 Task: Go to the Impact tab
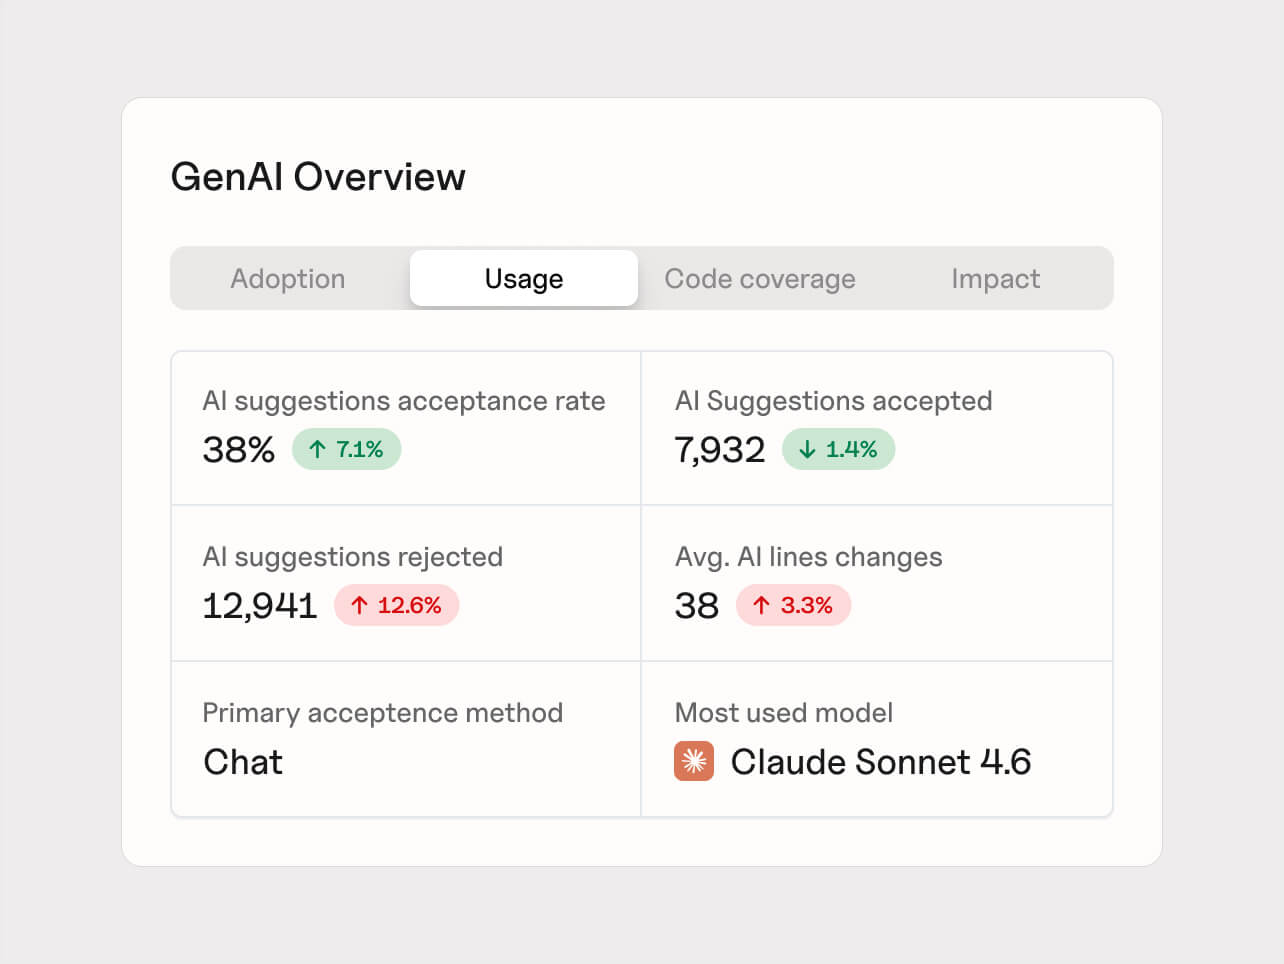pos(995,279)
